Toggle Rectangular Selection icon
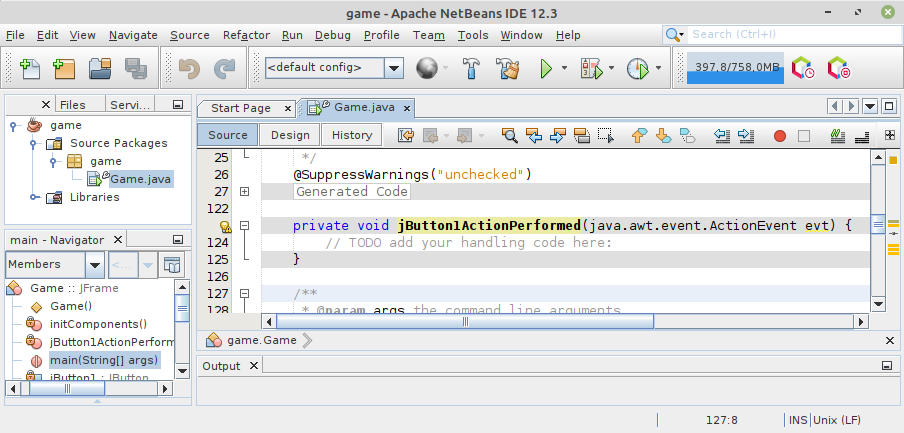Viewport: 904px width, 433px height. point(606,135)
